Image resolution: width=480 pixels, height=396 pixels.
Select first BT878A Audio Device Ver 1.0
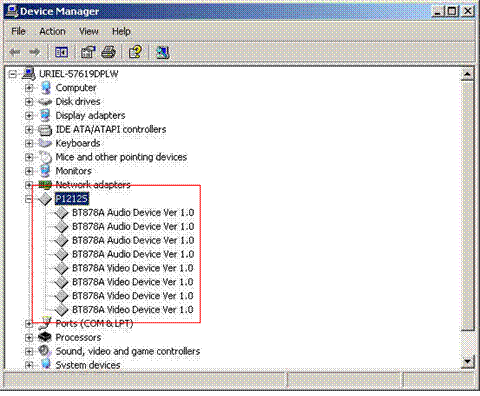click(133, 213)
